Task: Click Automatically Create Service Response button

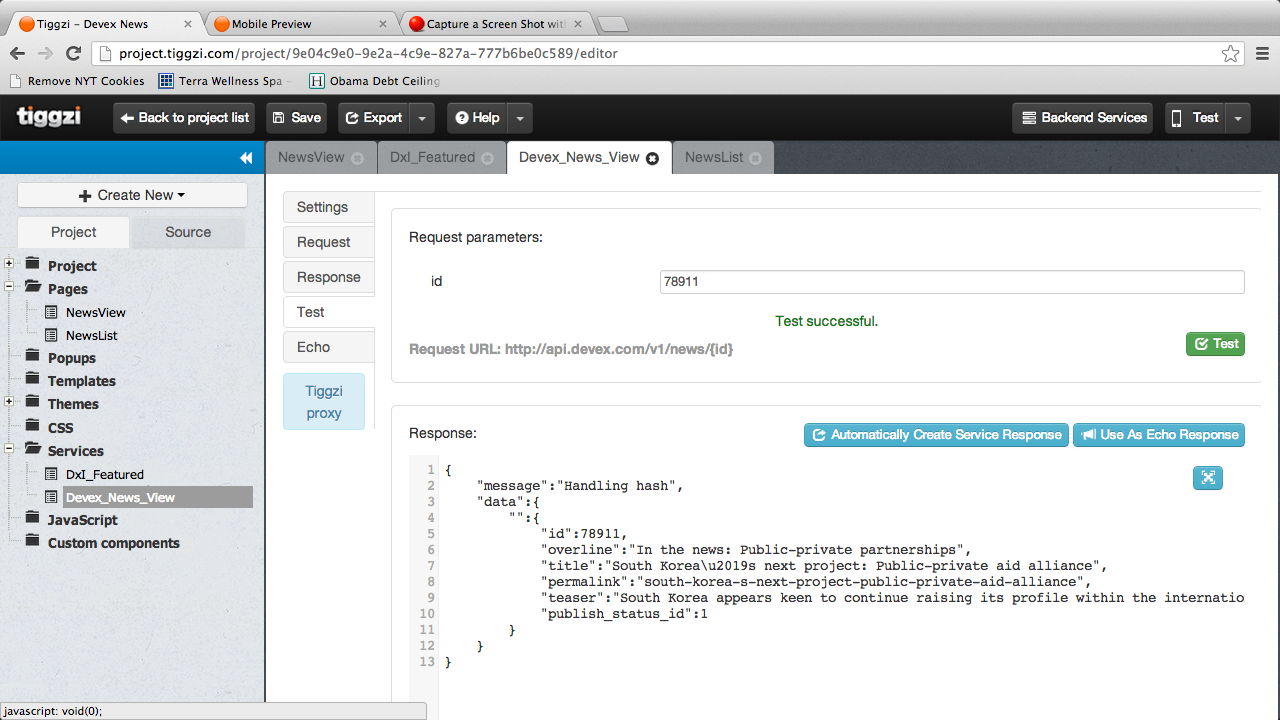Action: pos(936,435)
